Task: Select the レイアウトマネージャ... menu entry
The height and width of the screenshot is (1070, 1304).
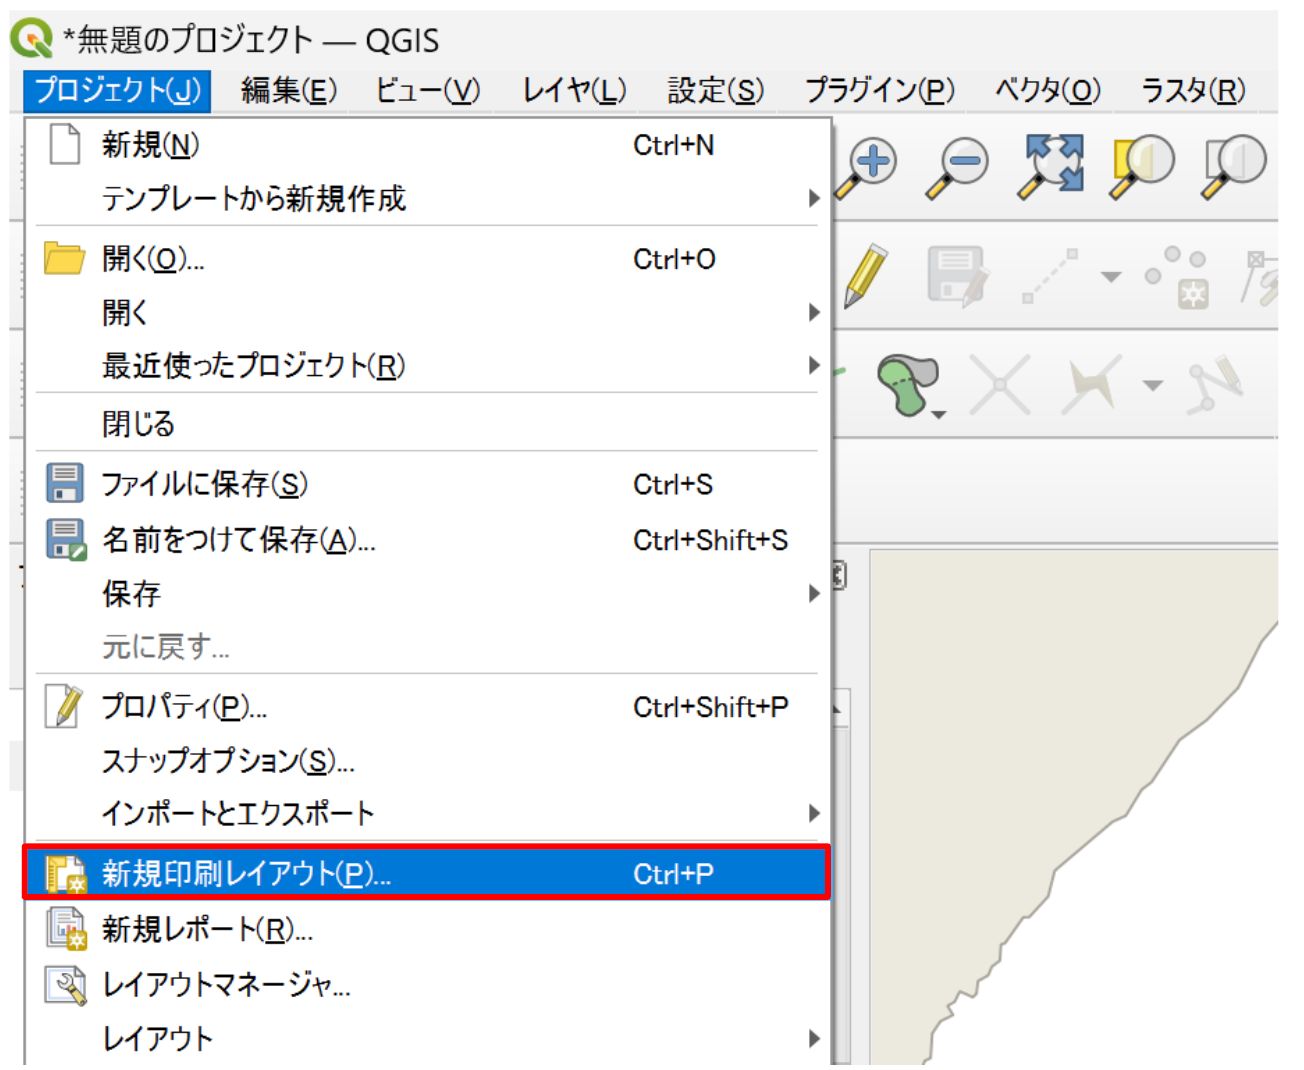Action: [x=428, y=985]
